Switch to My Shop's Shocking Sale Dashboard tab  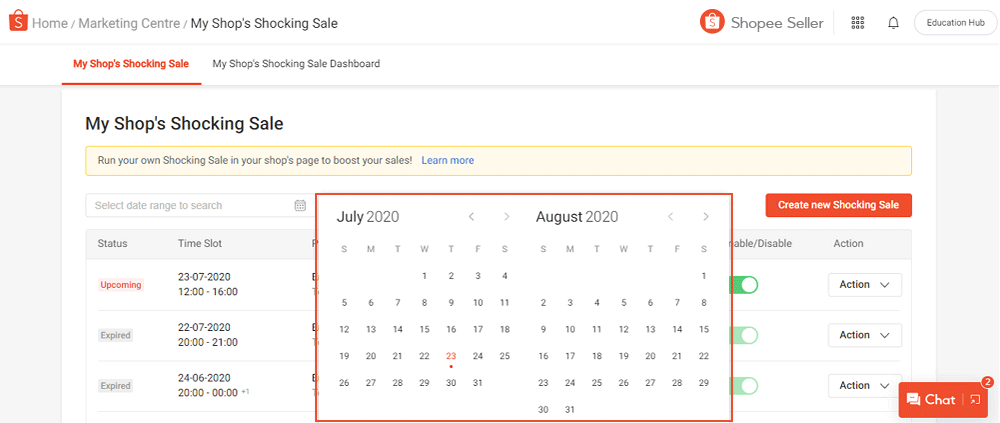pos(296,64)
